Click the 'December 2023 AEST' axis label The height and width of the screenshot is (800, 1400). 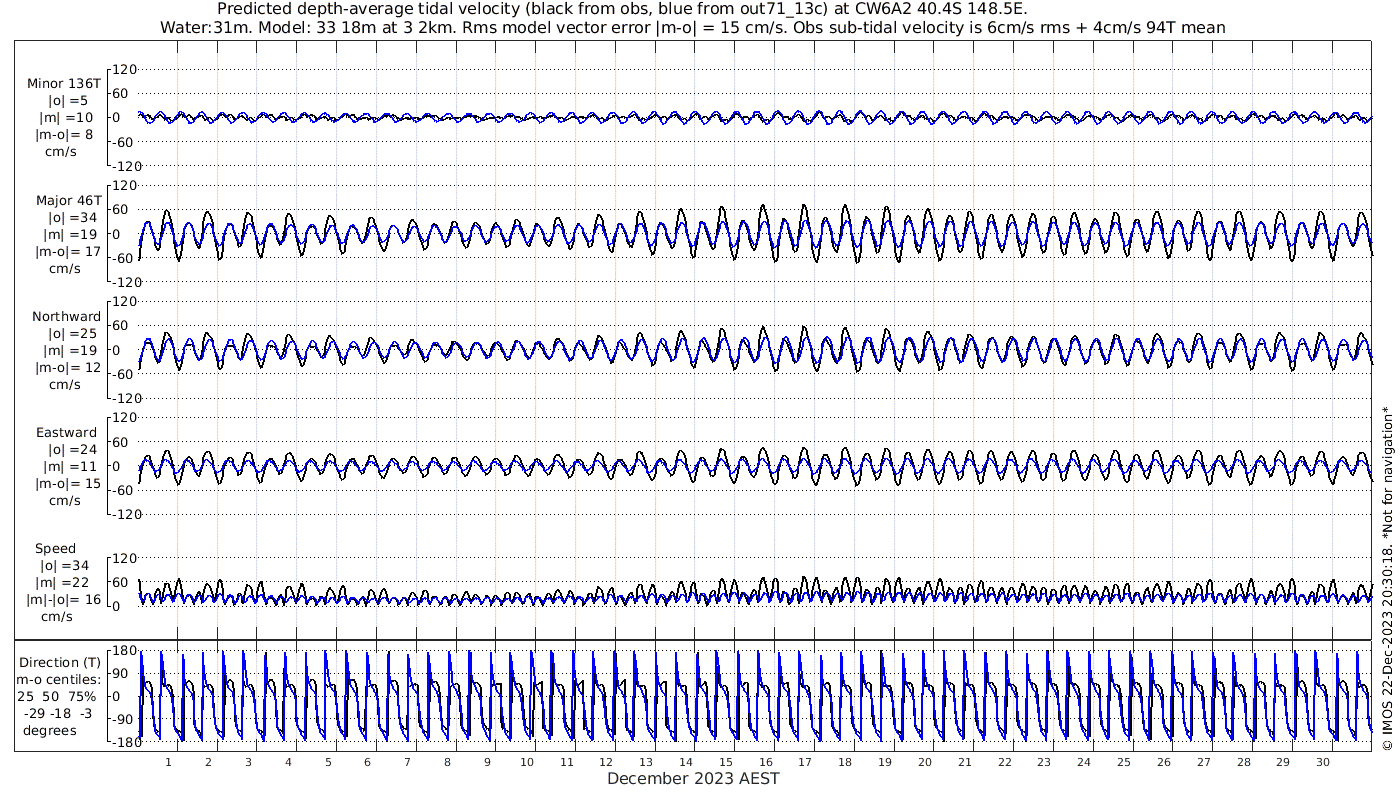pos(693,778)
